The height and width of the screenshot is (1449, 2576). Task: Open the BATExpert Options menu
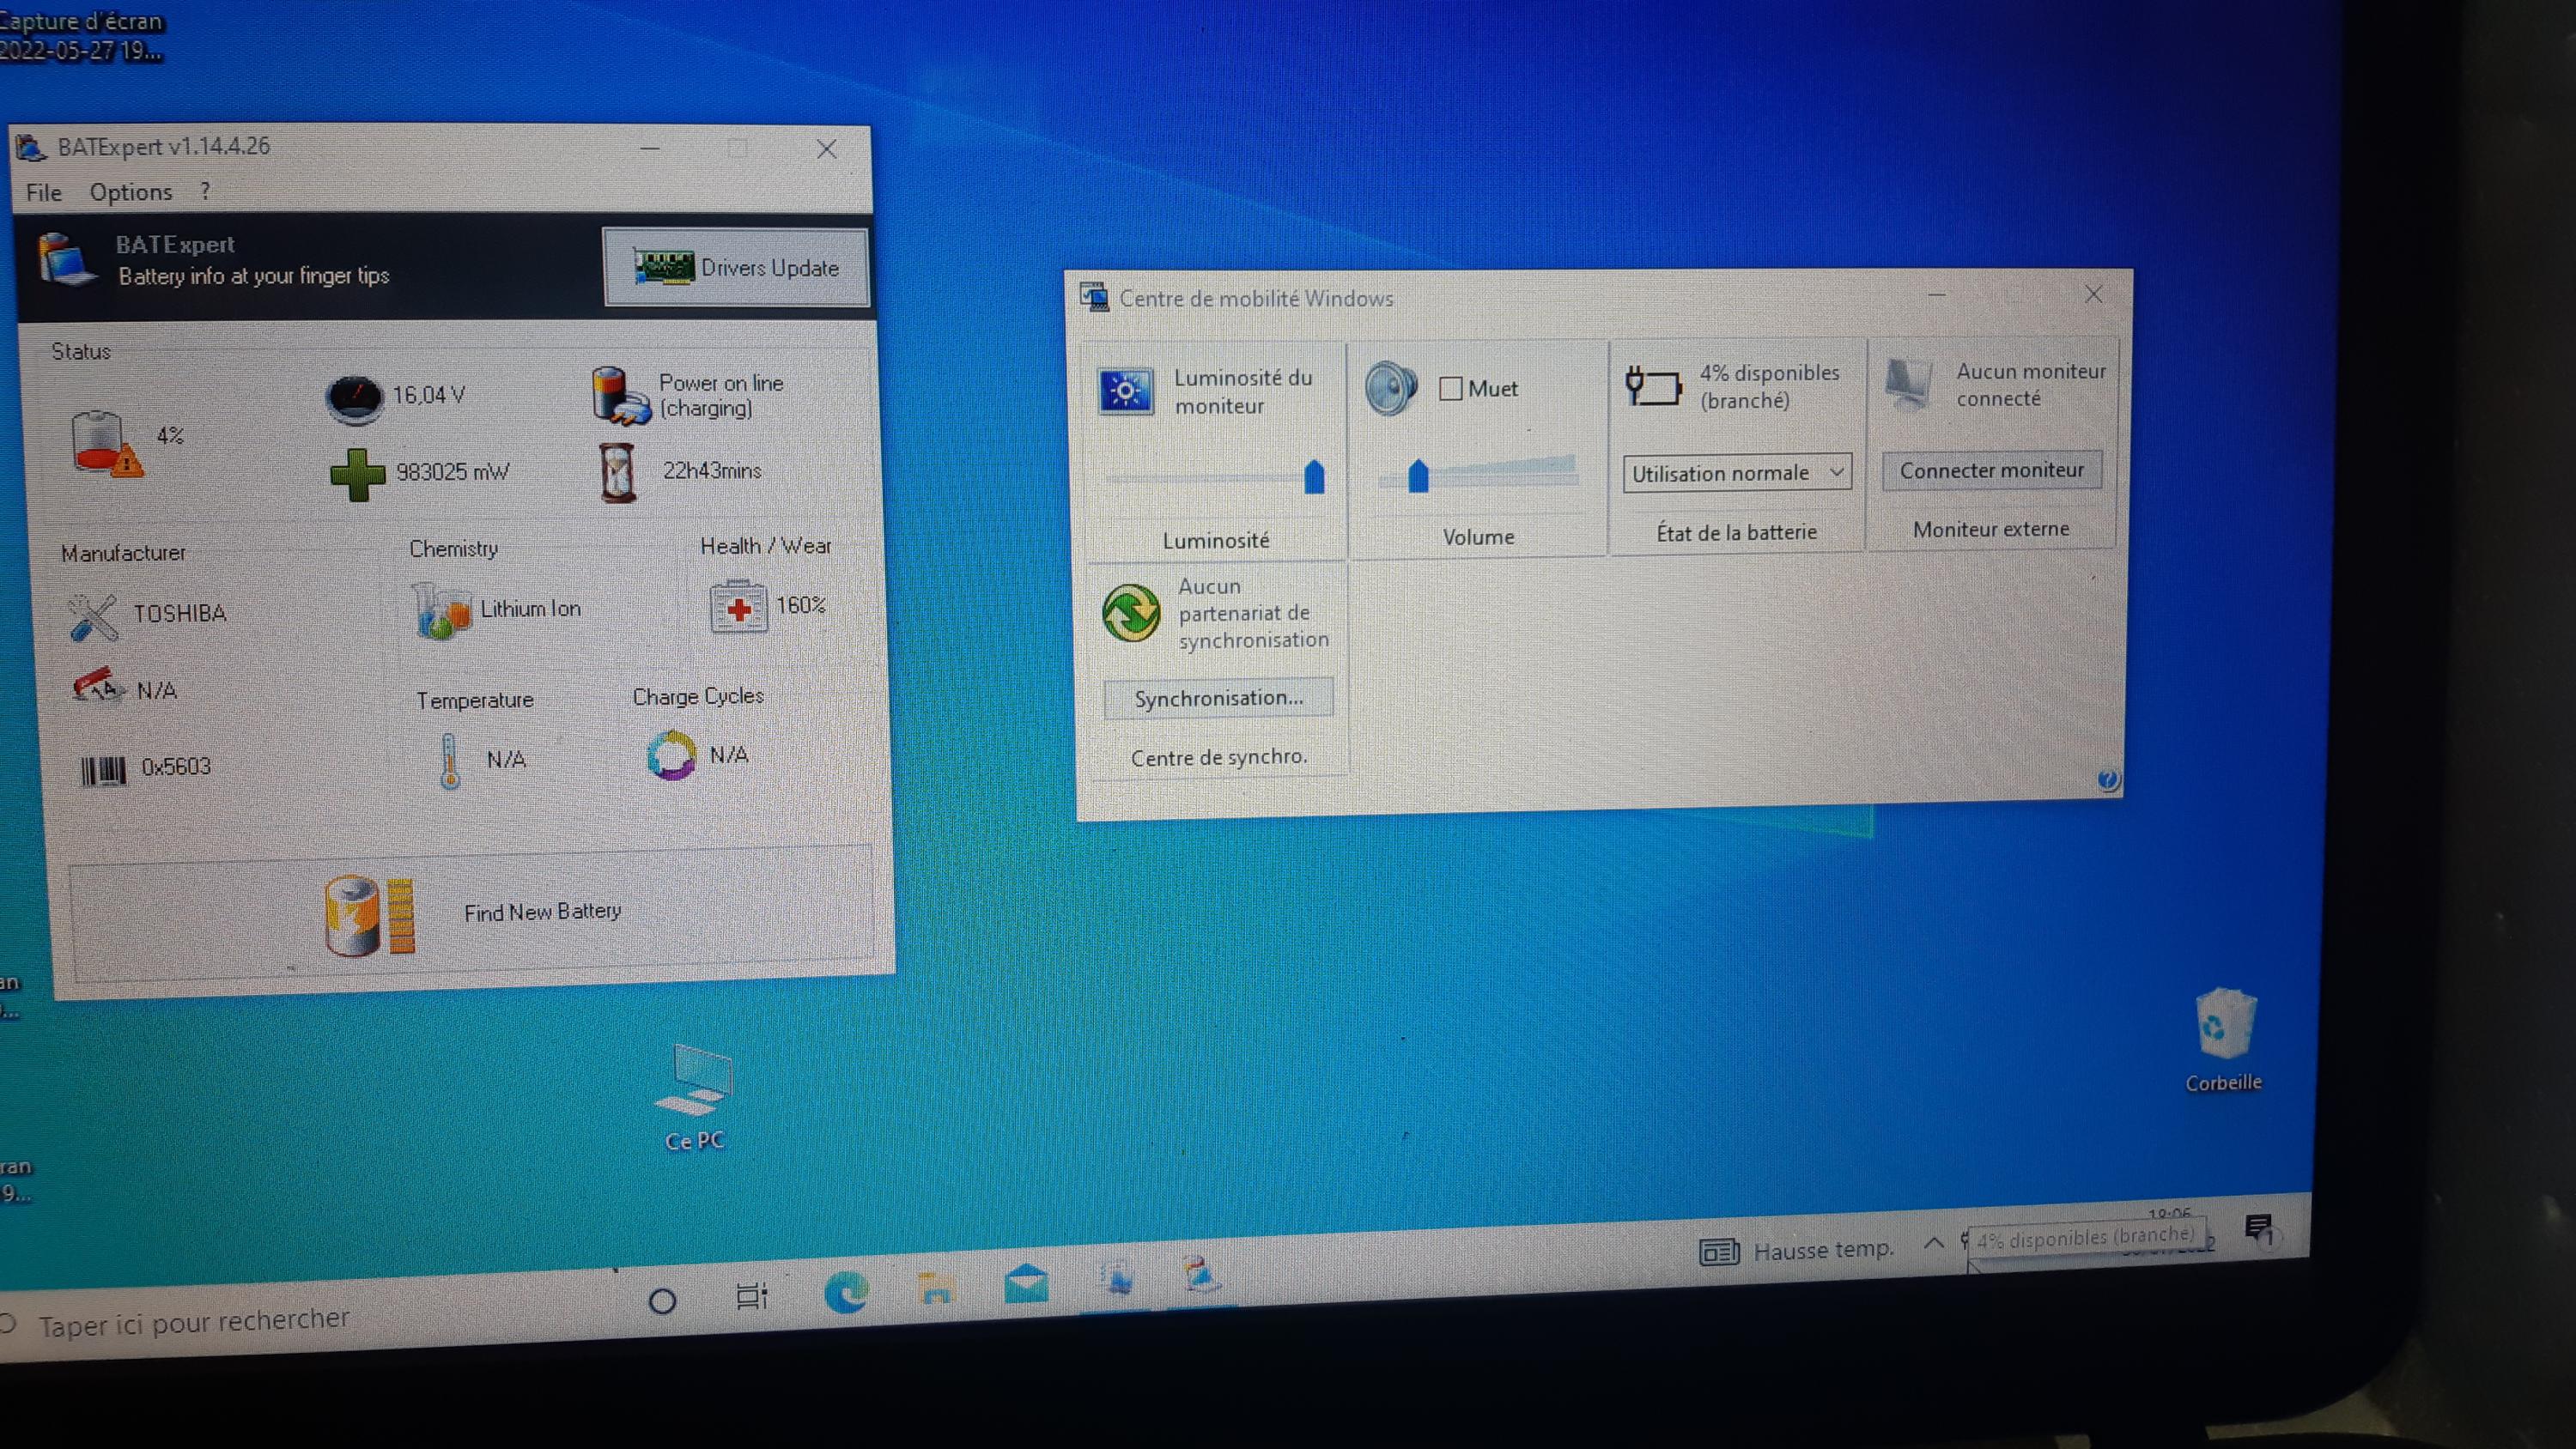pyautogui.click(x=131, y=192)
